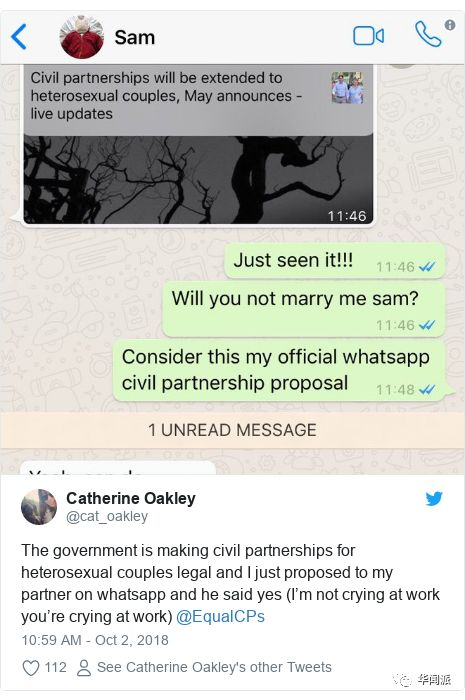Open the small couple thumbnail in preview
Image resolution: width=465 pixels, height=700 pixels.
(347, 88)
